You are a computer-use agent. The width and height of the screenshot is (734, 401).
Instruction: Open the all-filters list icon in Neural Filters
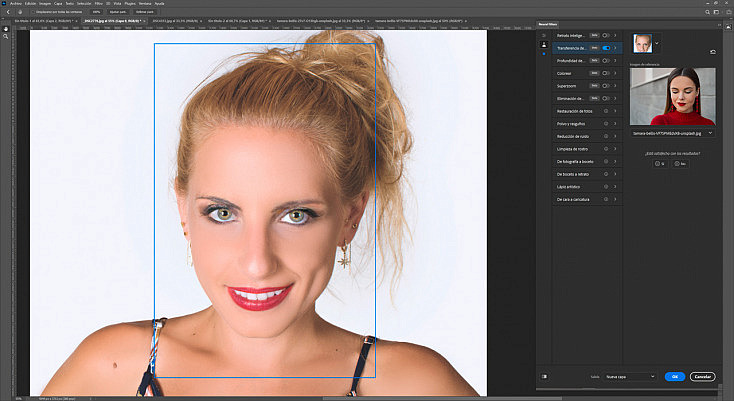point(544,36)
